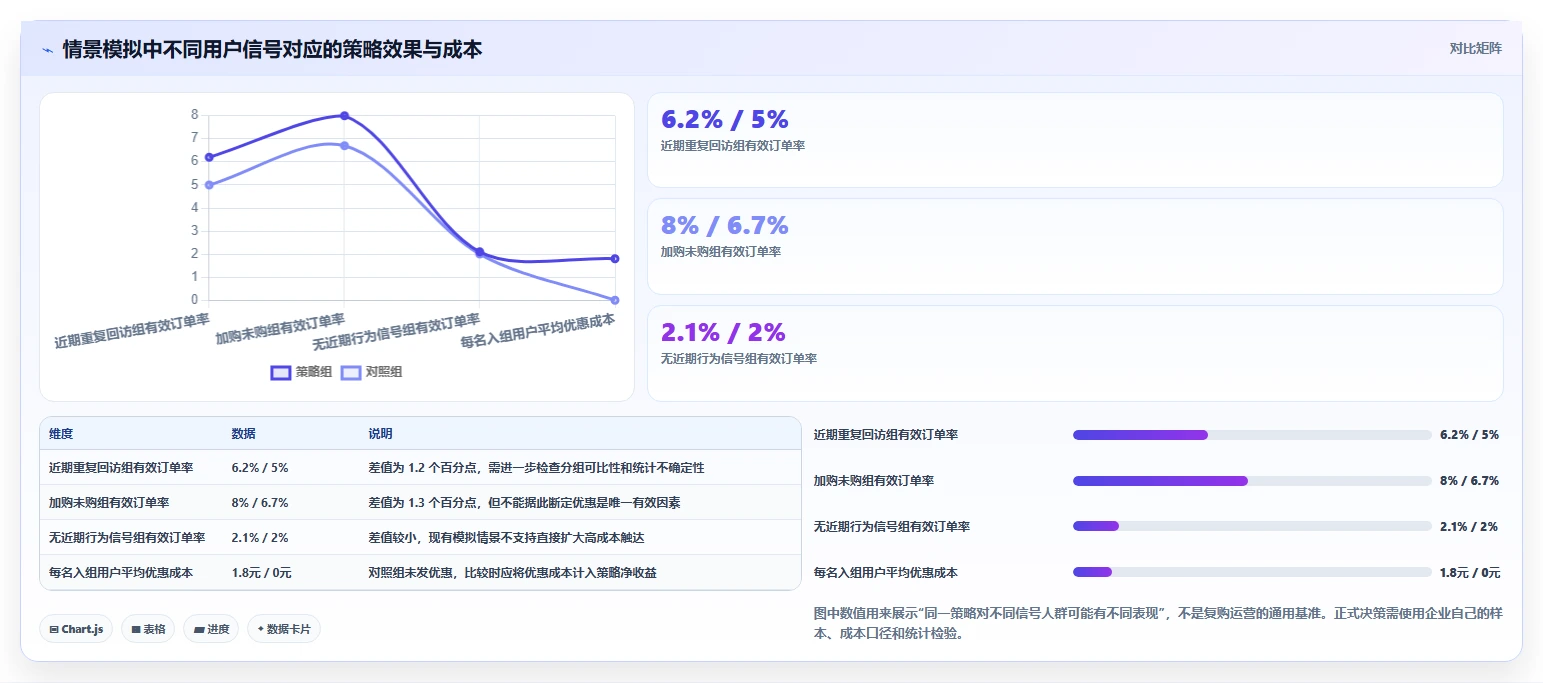Click the 加购未购组有效订单率 progress bar
Viewport: 1543px width, 683px height.
pos(1252,481)
